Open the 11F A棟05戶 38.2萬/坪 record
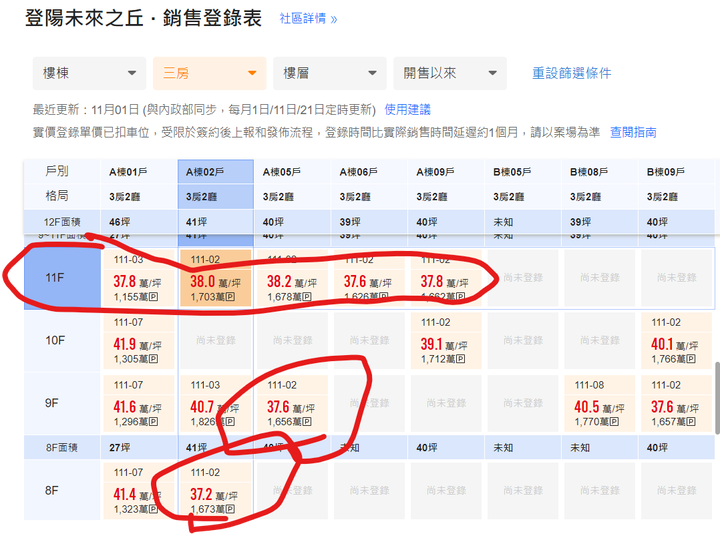The width and height of the screenshot is (720, 534). tap(292, 278)
